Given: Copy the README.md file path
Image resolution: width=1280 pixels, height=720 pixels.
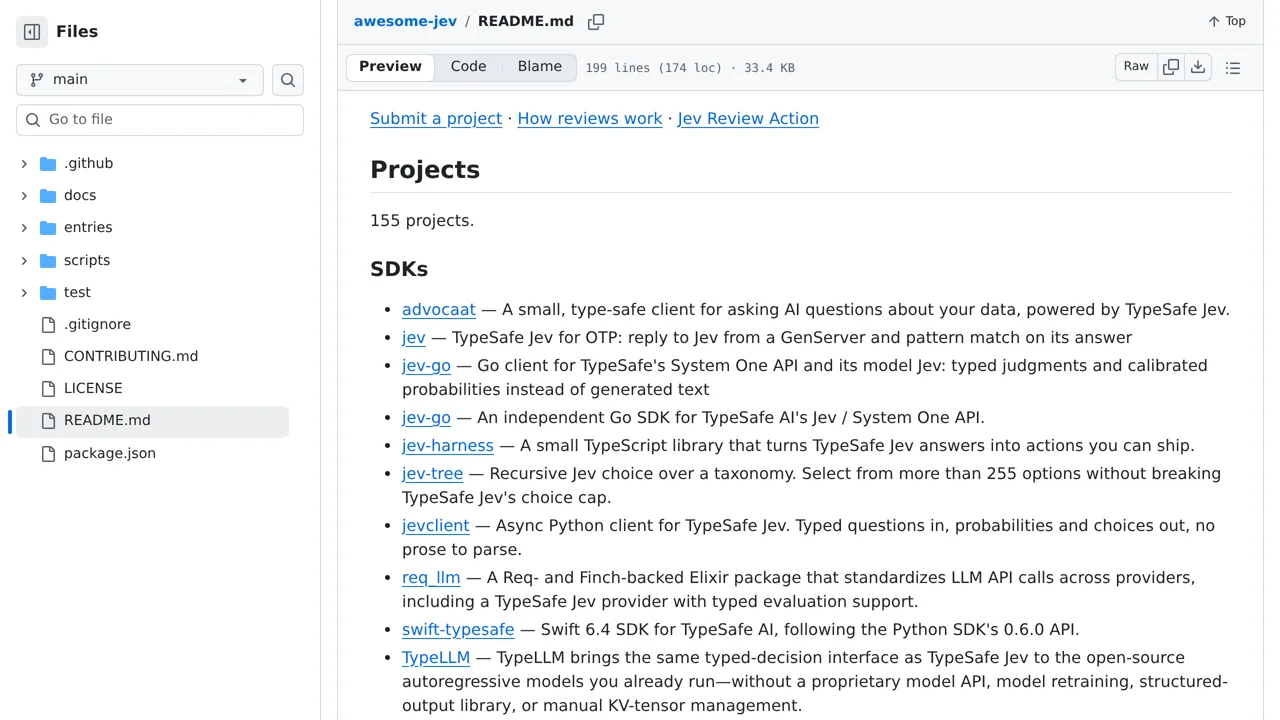Looking at the screenshot, I should 596,22.
